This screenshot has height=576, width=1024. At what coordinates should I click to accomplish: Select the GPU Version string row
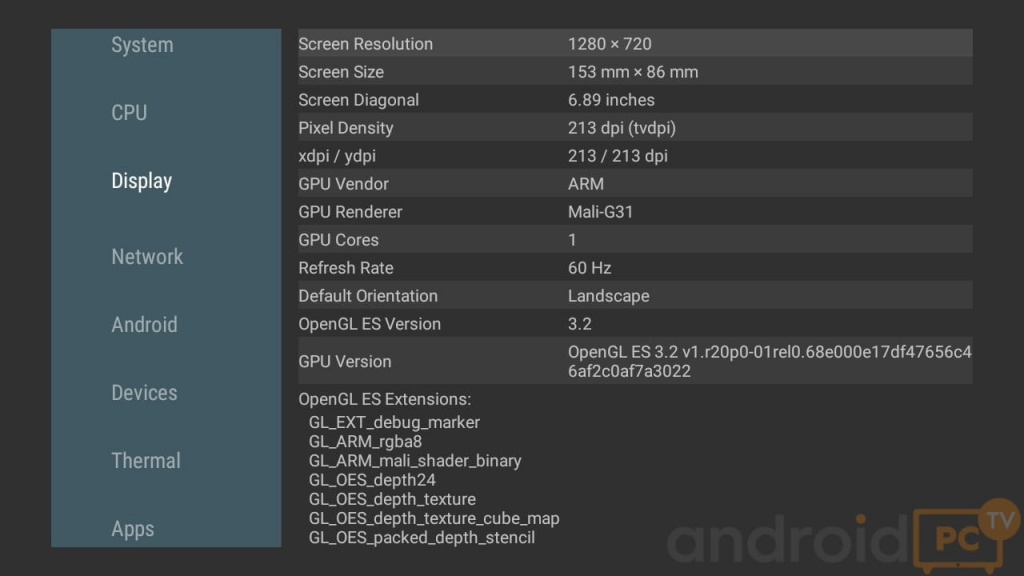tap(634, 361)
